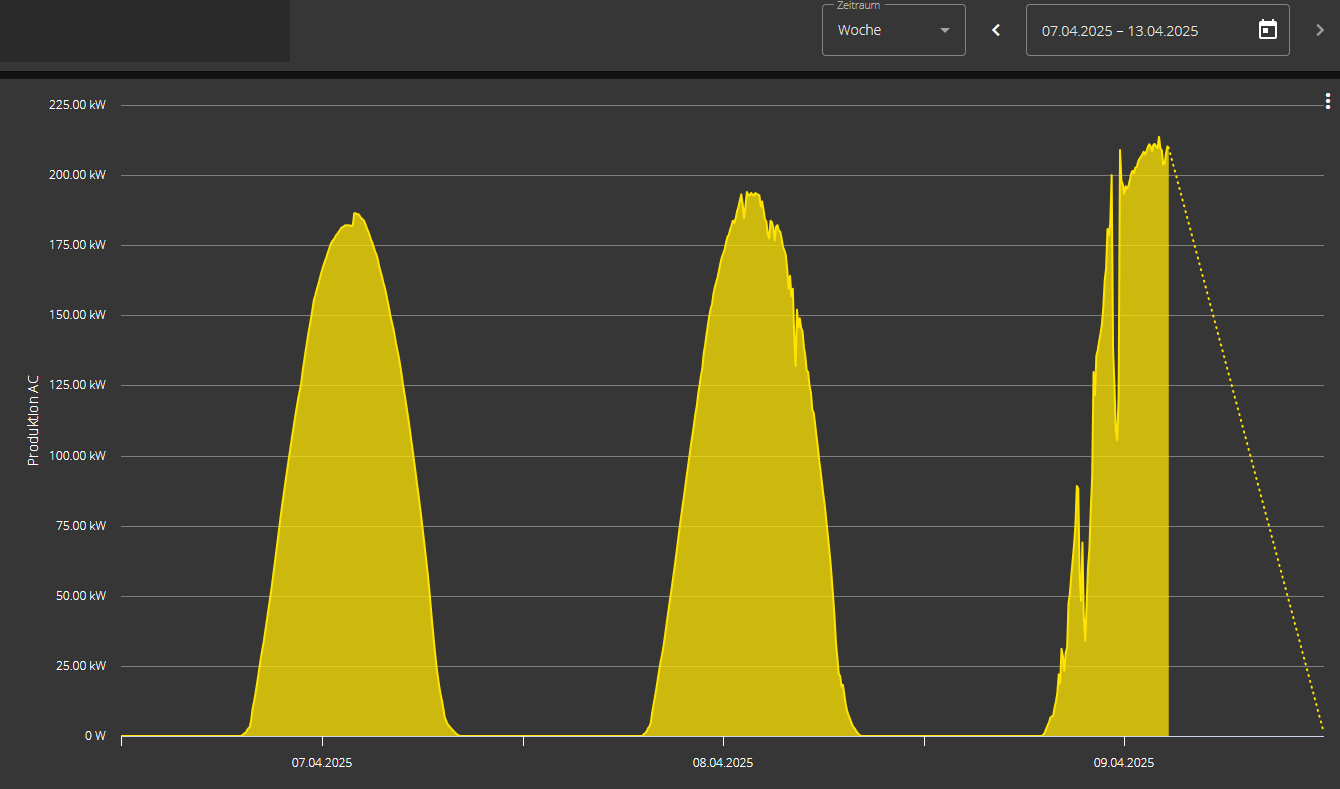The image size is (1340, 789).
Task: Click the 150.00 kW y-axis label
Action: (x=77, y=315)
